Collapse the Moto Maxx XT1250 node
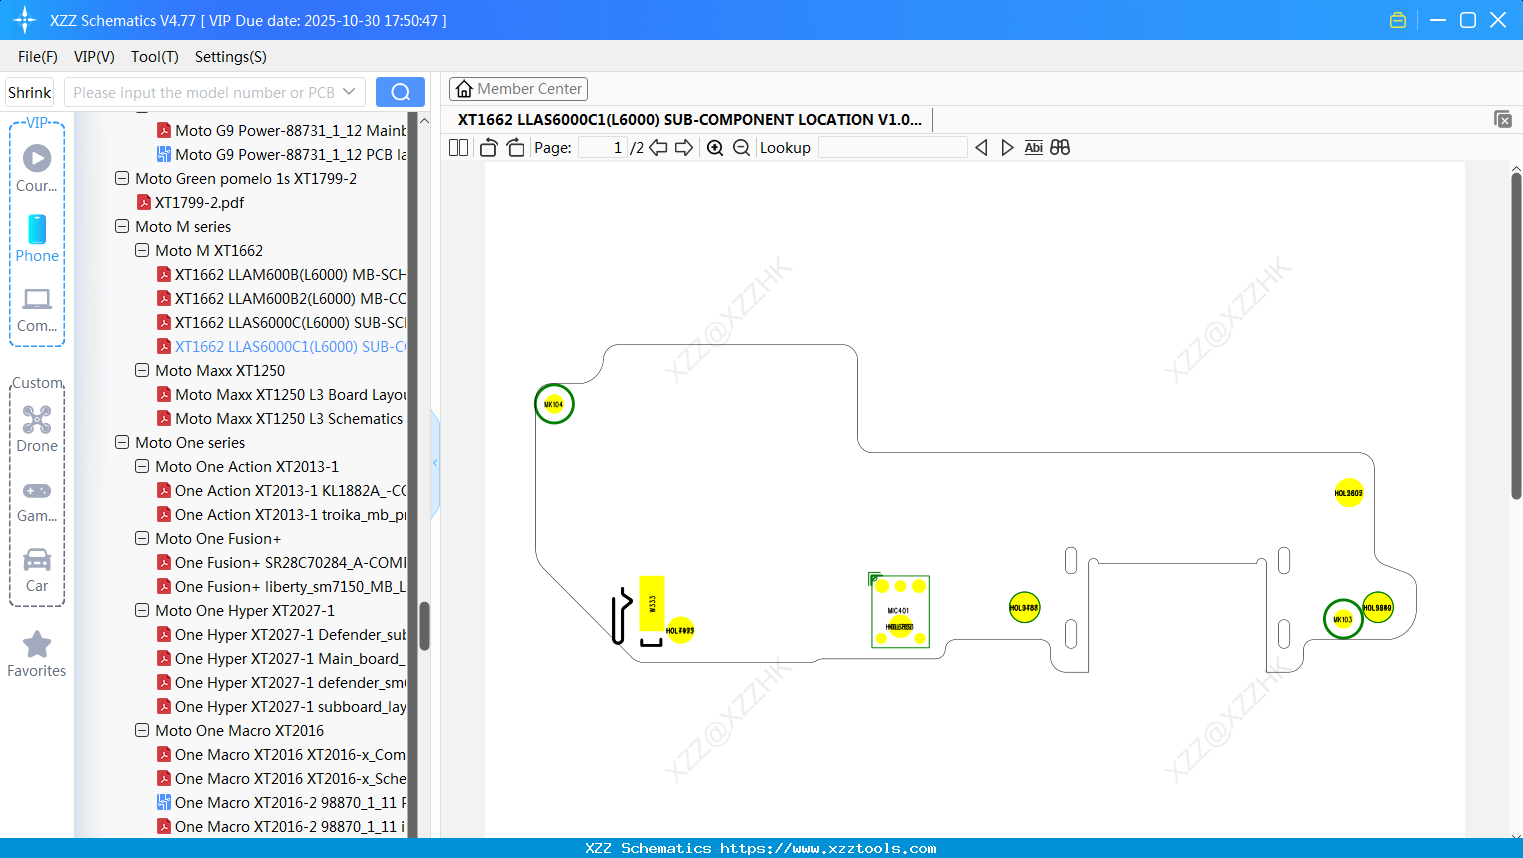The height and width of the screenshot is (858, 1523). click(x=142, y=370)
